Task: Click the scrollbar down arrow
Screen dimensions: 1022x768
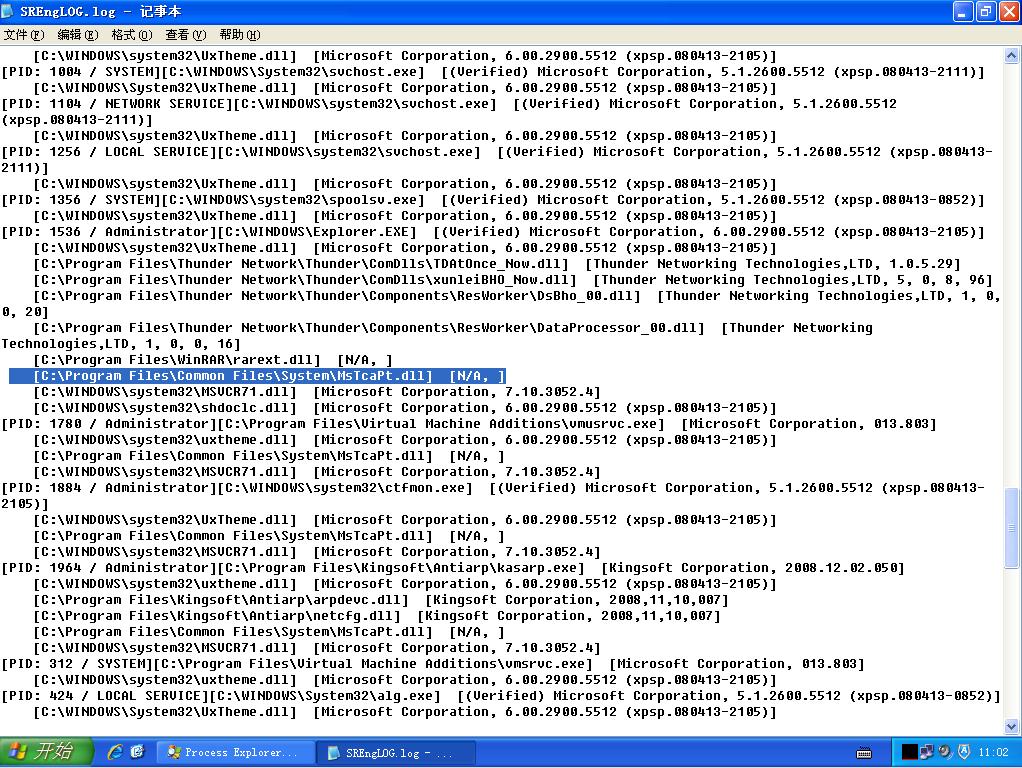Action: click(x=1012, y=725)
